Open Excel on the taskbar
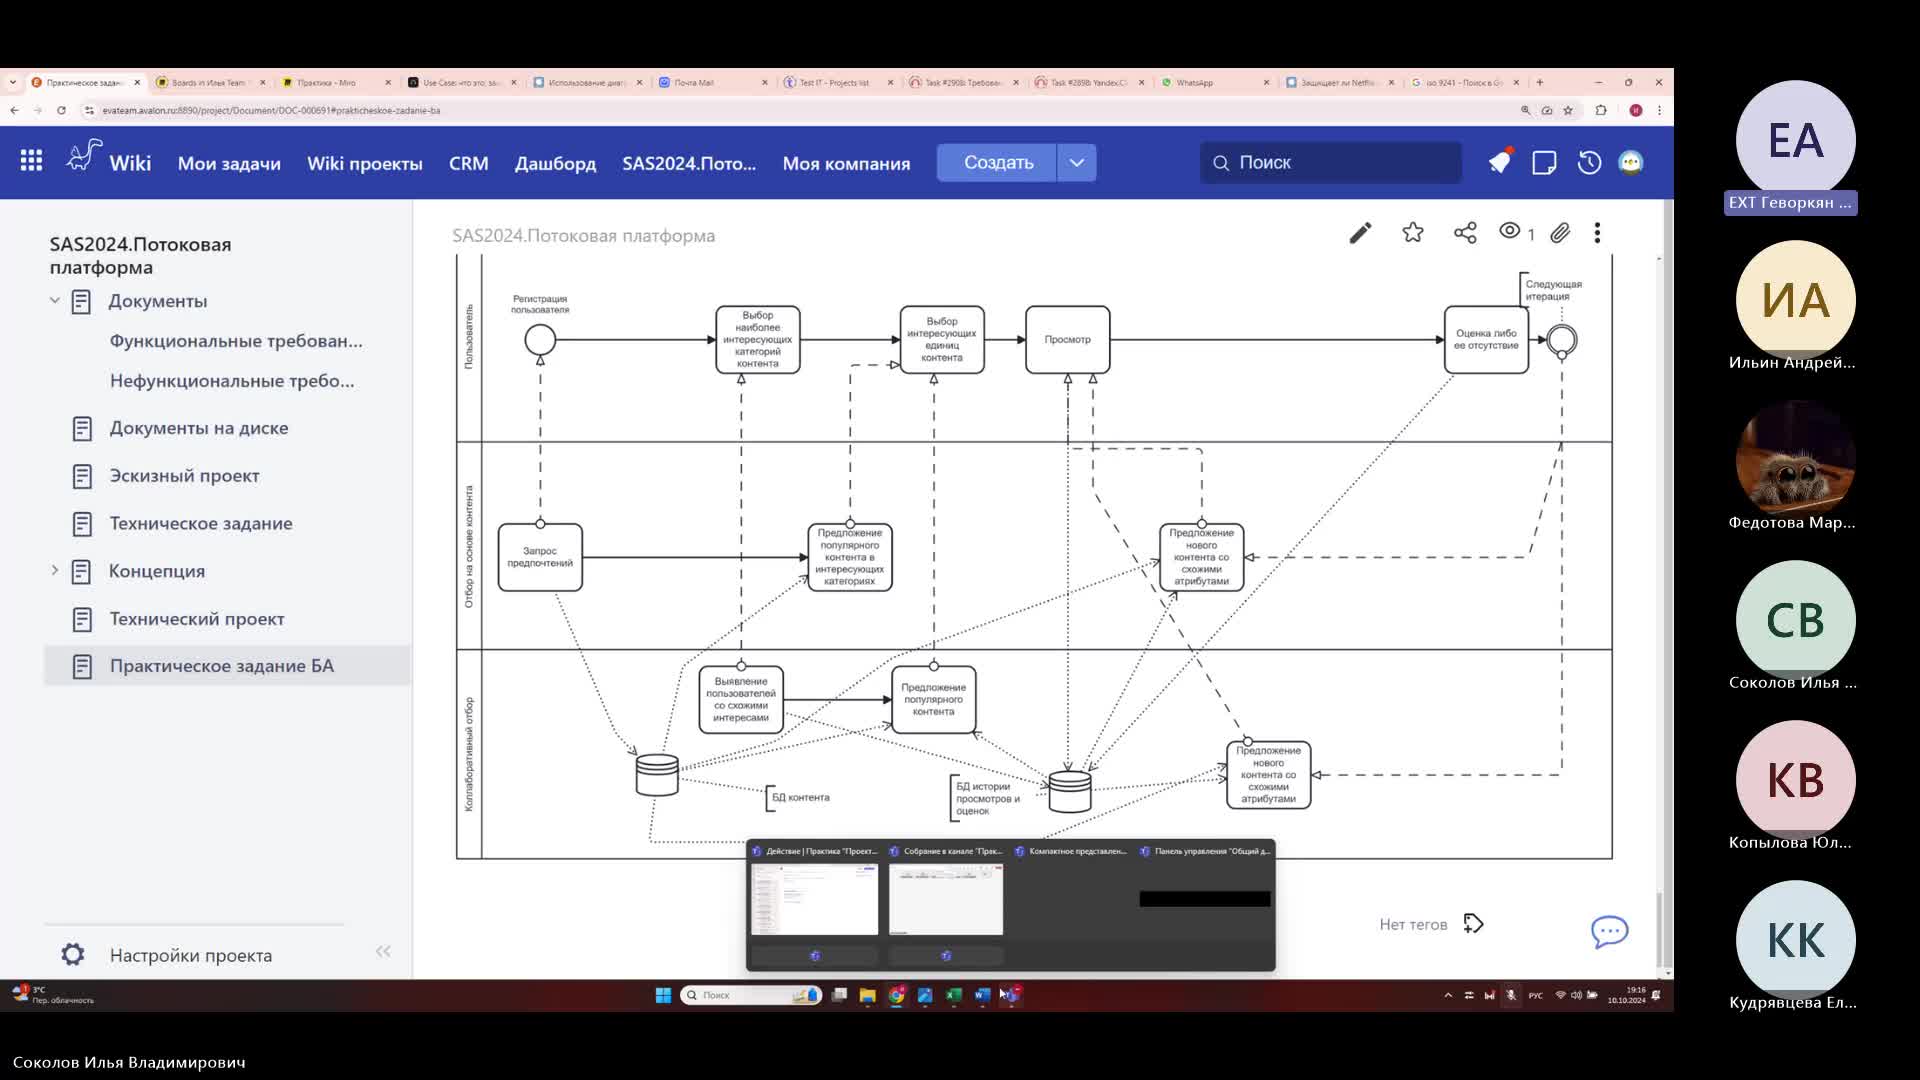 click(954, 995)
